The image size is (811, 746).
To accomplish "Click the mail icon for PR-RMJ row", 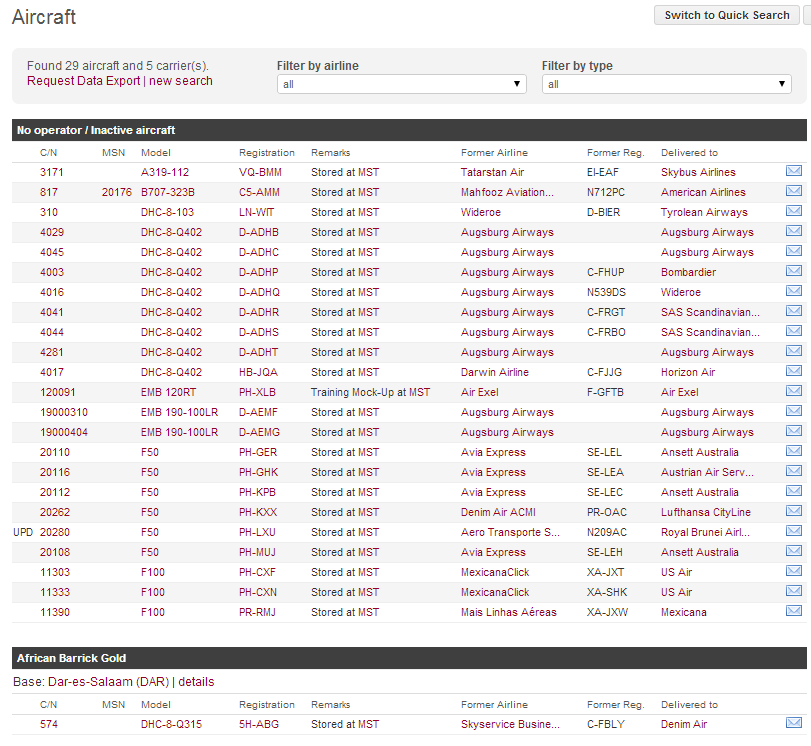I will [x=793, y=611].
